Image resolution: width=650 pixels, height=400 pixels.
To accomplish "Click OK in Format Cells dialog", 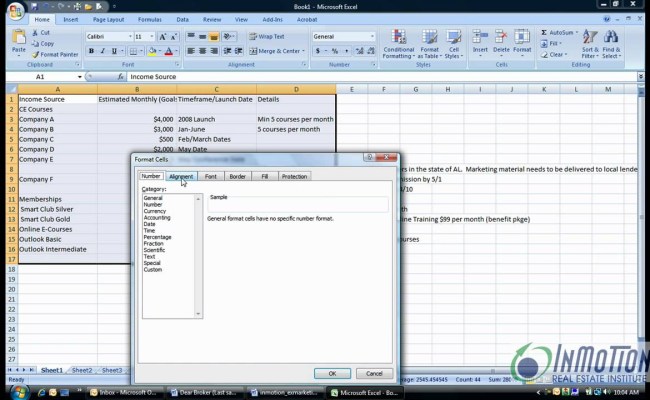I will coord(332,373).
